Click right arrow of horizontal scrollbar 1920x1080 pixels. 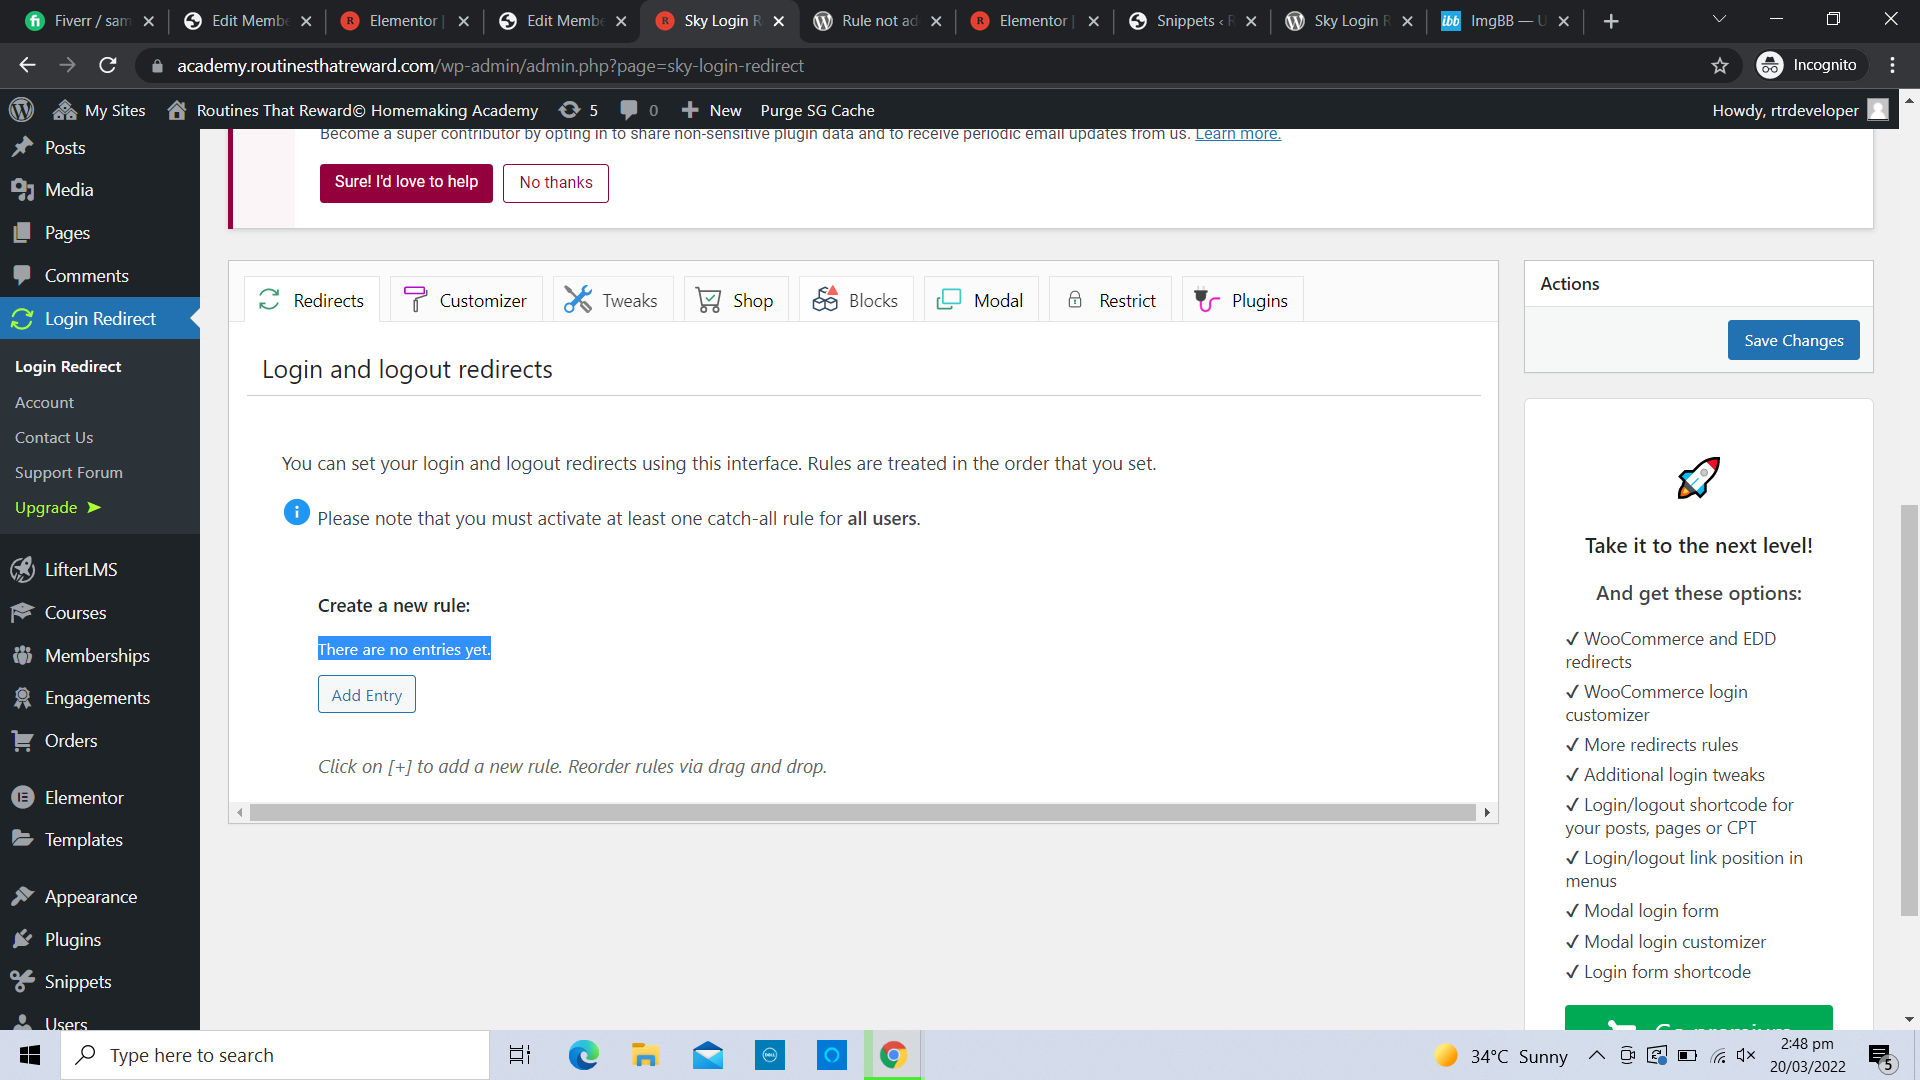(x=1487, y=813)
